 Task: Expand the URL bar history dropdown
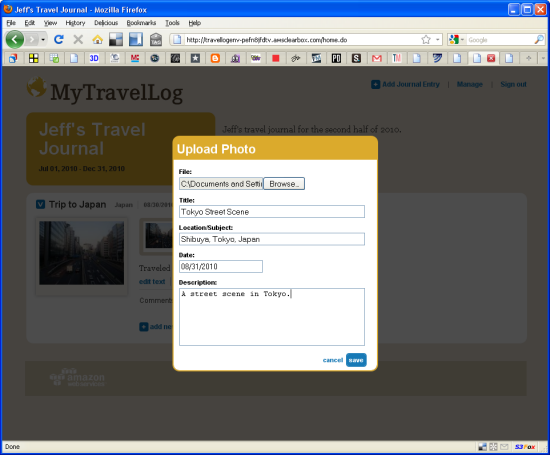pyautogui.click(x=437, y=40)
